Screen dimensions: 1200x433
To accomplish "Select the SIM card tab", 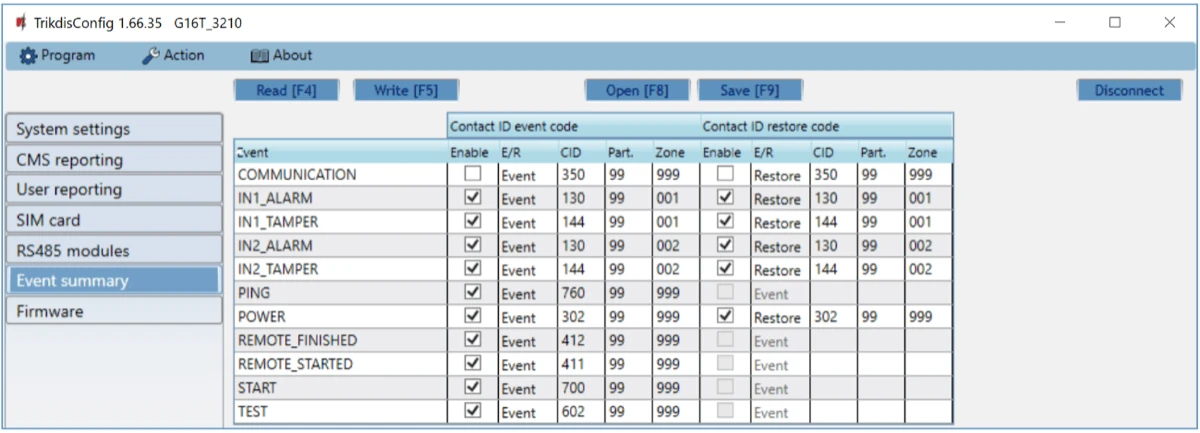I will click(113, 220).
